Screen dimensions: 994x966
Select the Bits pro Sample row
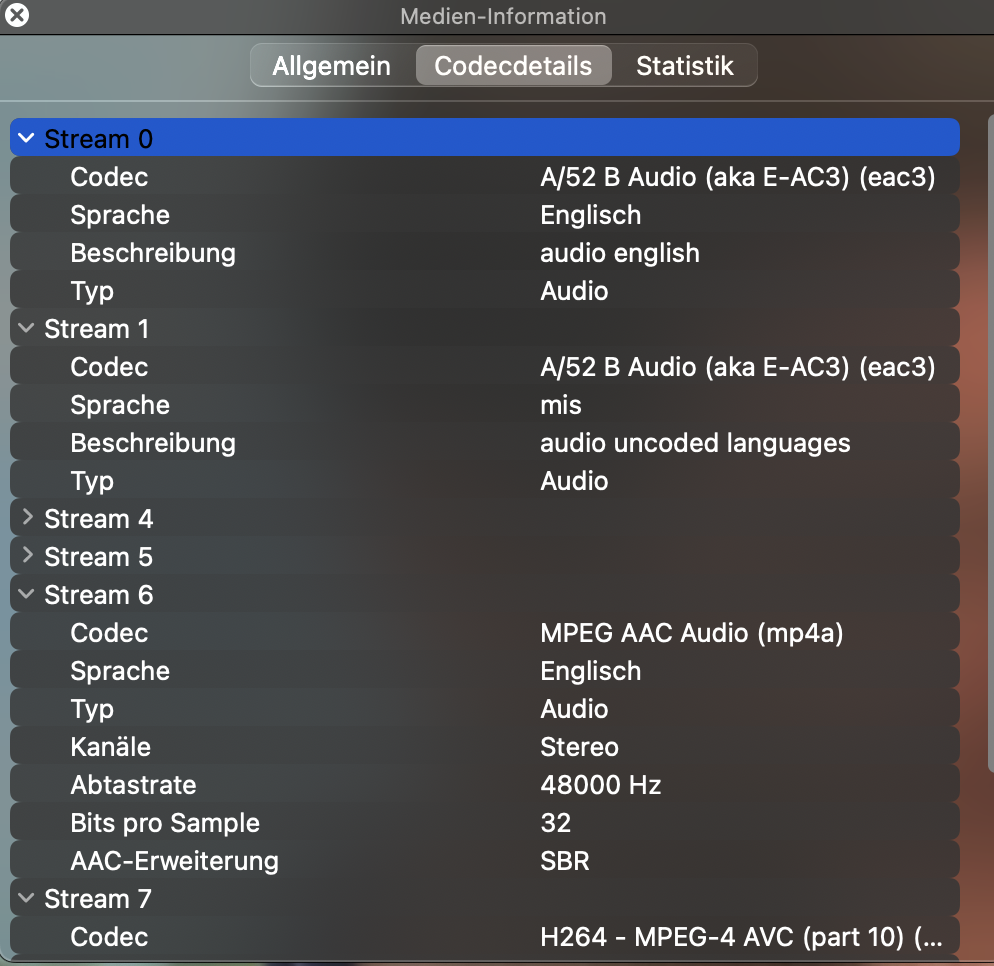click(x=485, y=823)
